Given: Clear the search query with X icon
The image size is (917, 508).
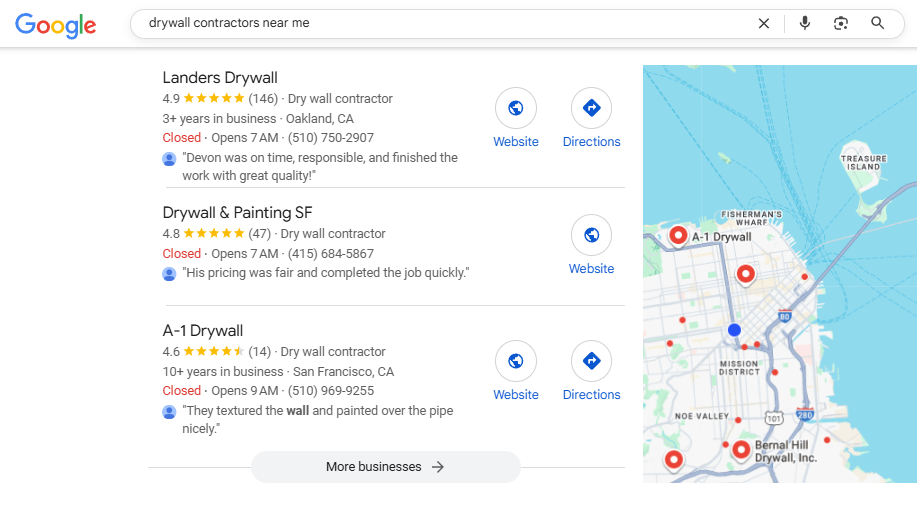Looking at the screenshot, I should pos(764,23).
